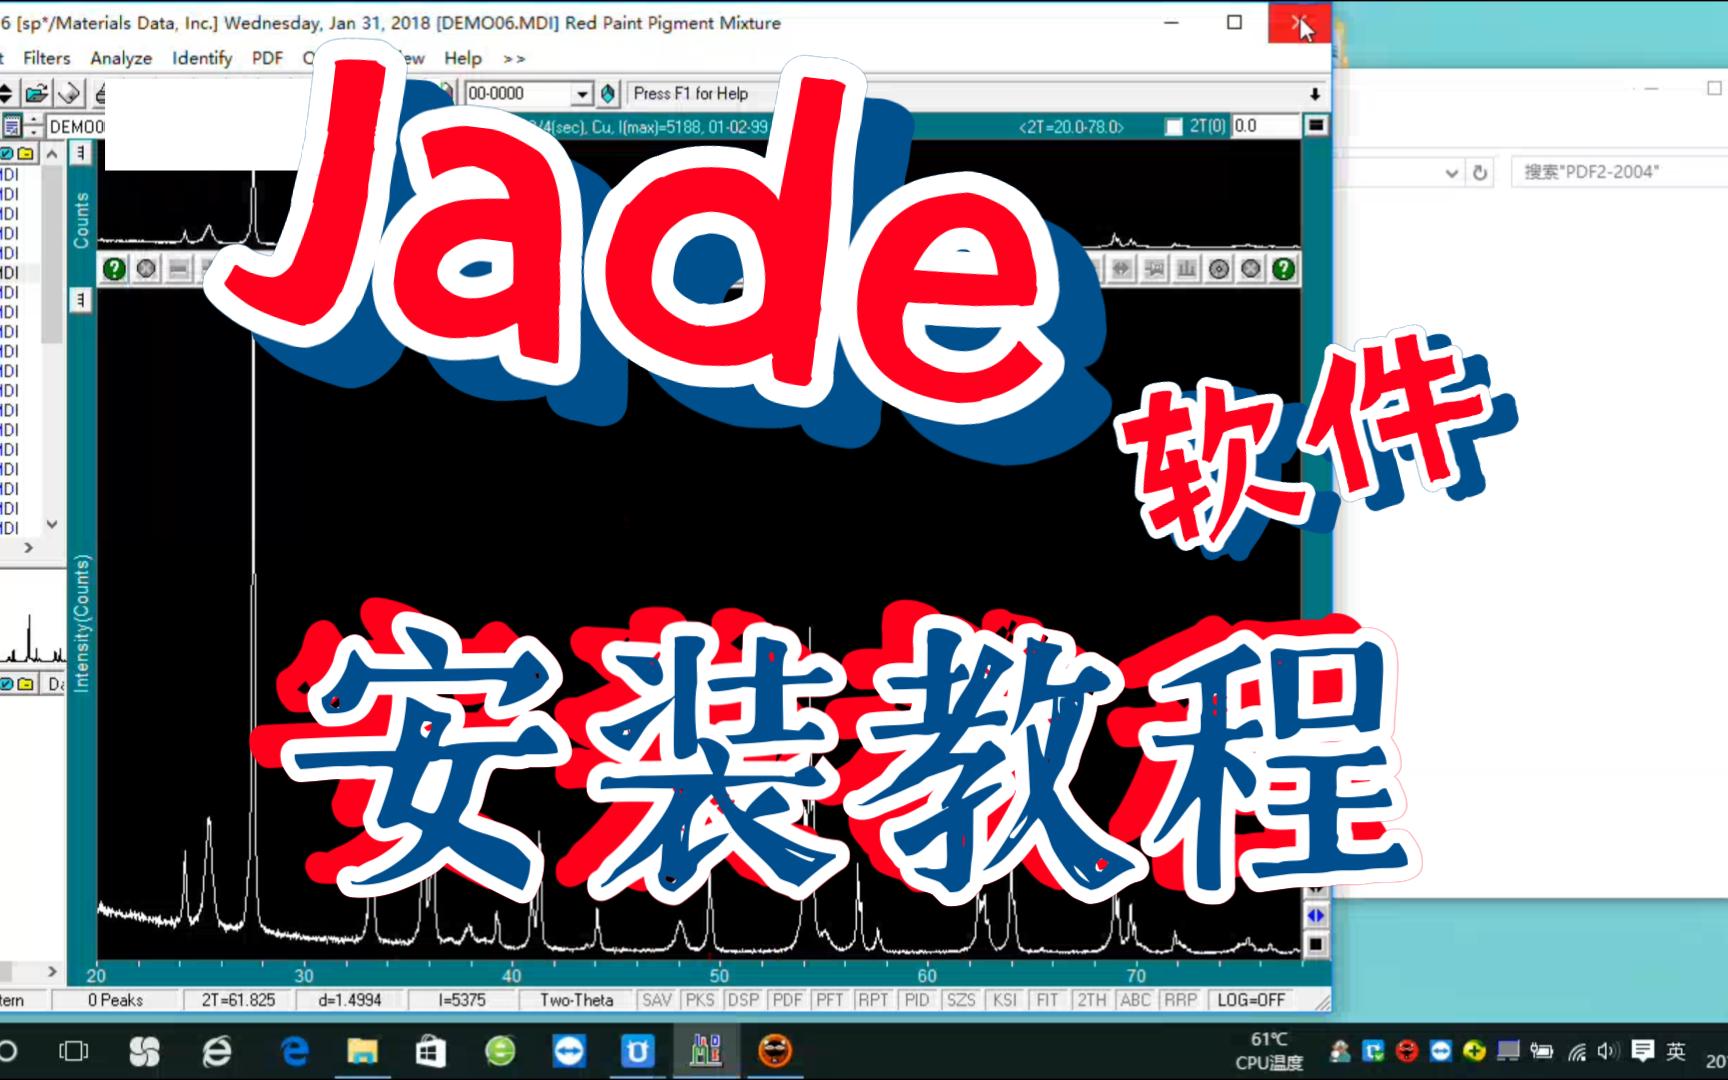Screen dimensions: 1728x1080
Task: Click the erase tool icon in the toolbar
Action: pos(69,94)
